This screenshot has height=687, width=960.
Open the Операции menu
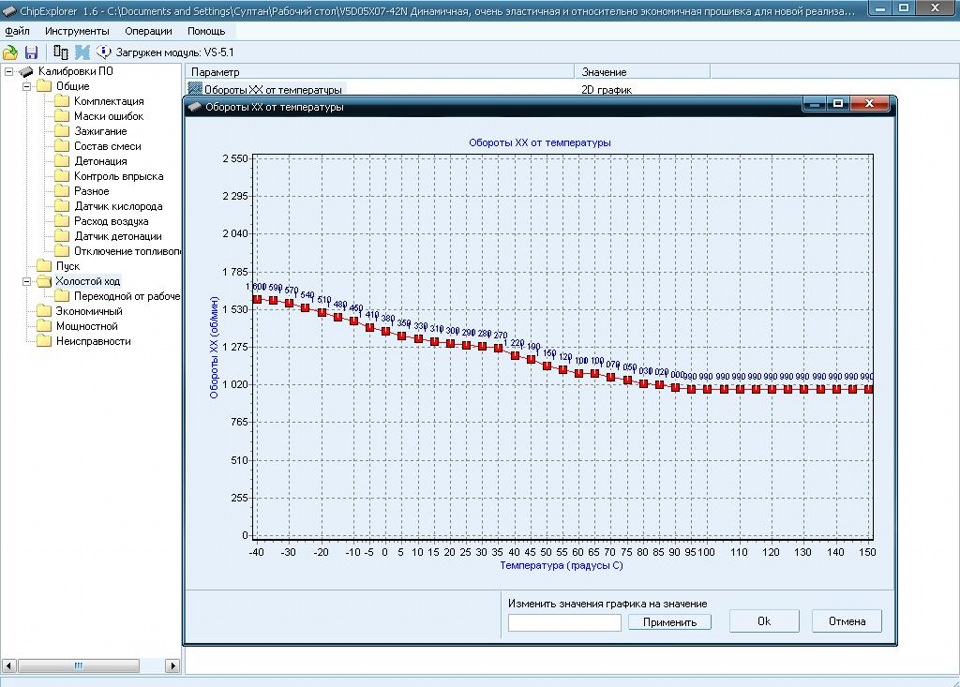coord(148,31)
